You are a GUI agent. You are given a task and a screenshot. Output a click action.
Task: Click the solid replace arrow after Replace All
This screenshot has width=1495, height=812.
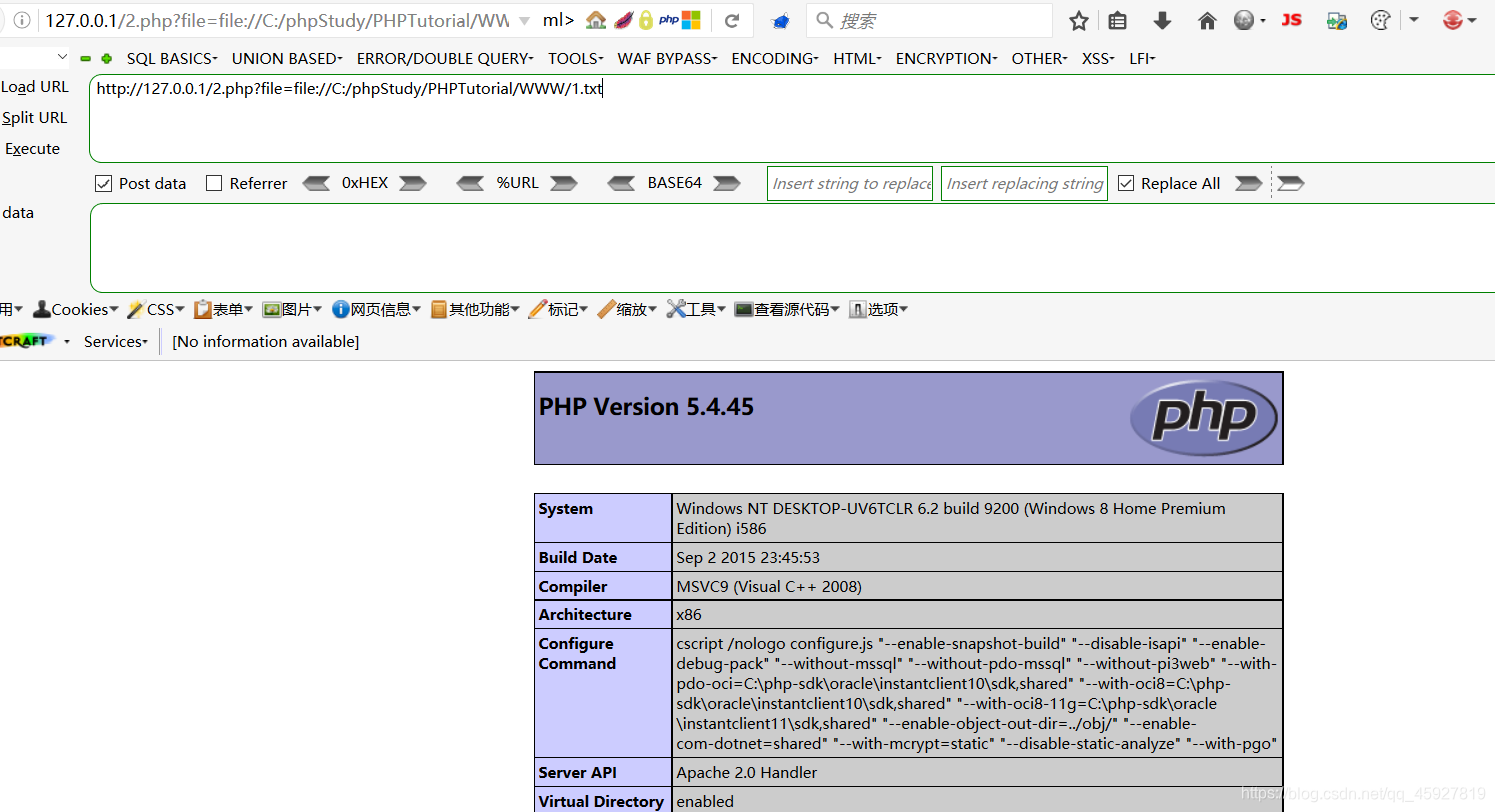1248,183
